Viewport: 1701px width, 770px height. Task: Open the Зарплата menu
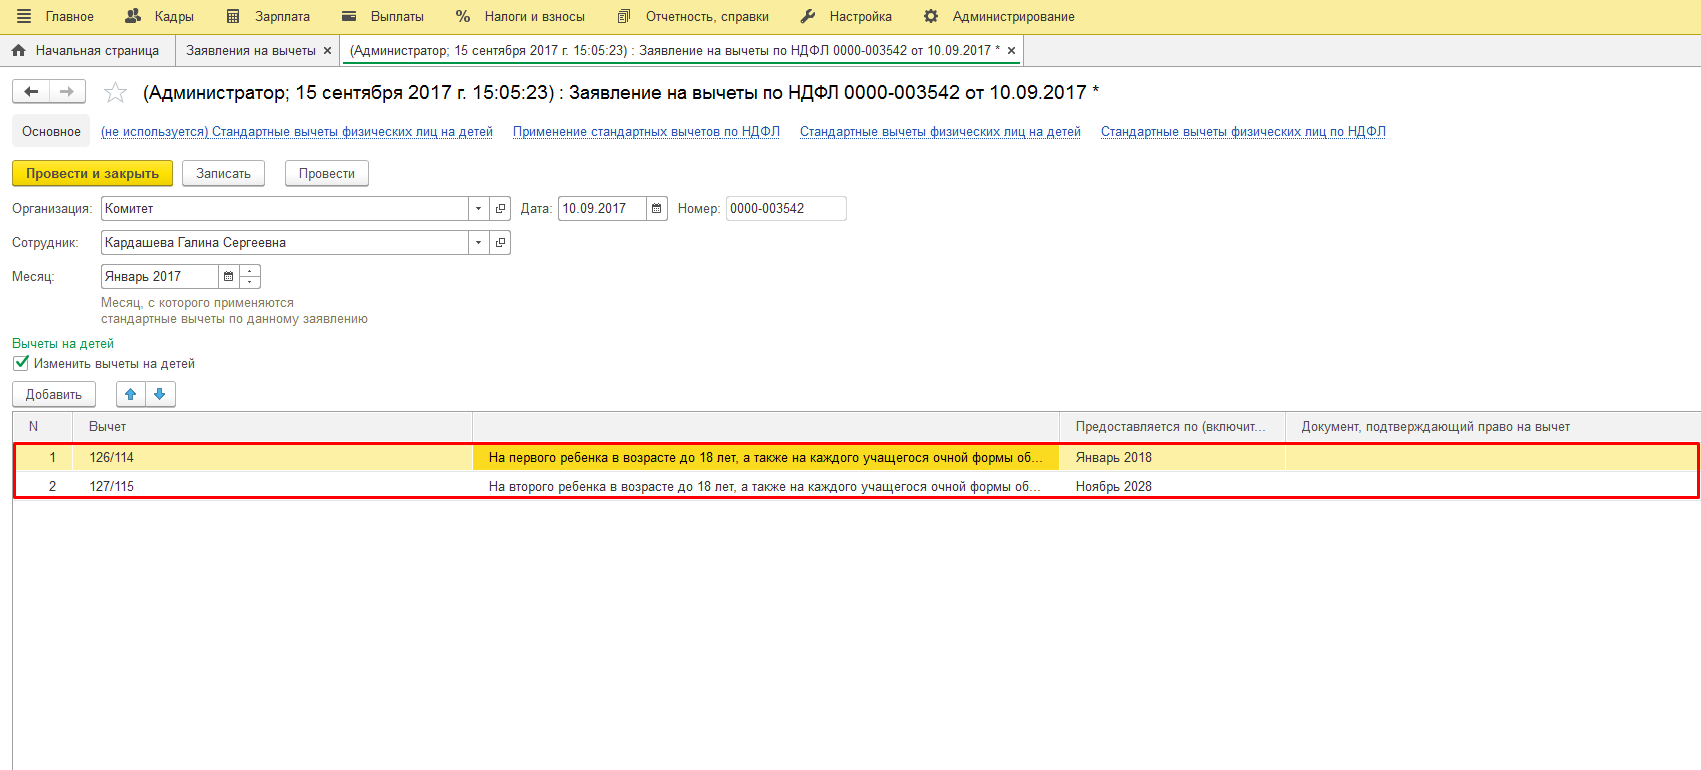point(268,16)
